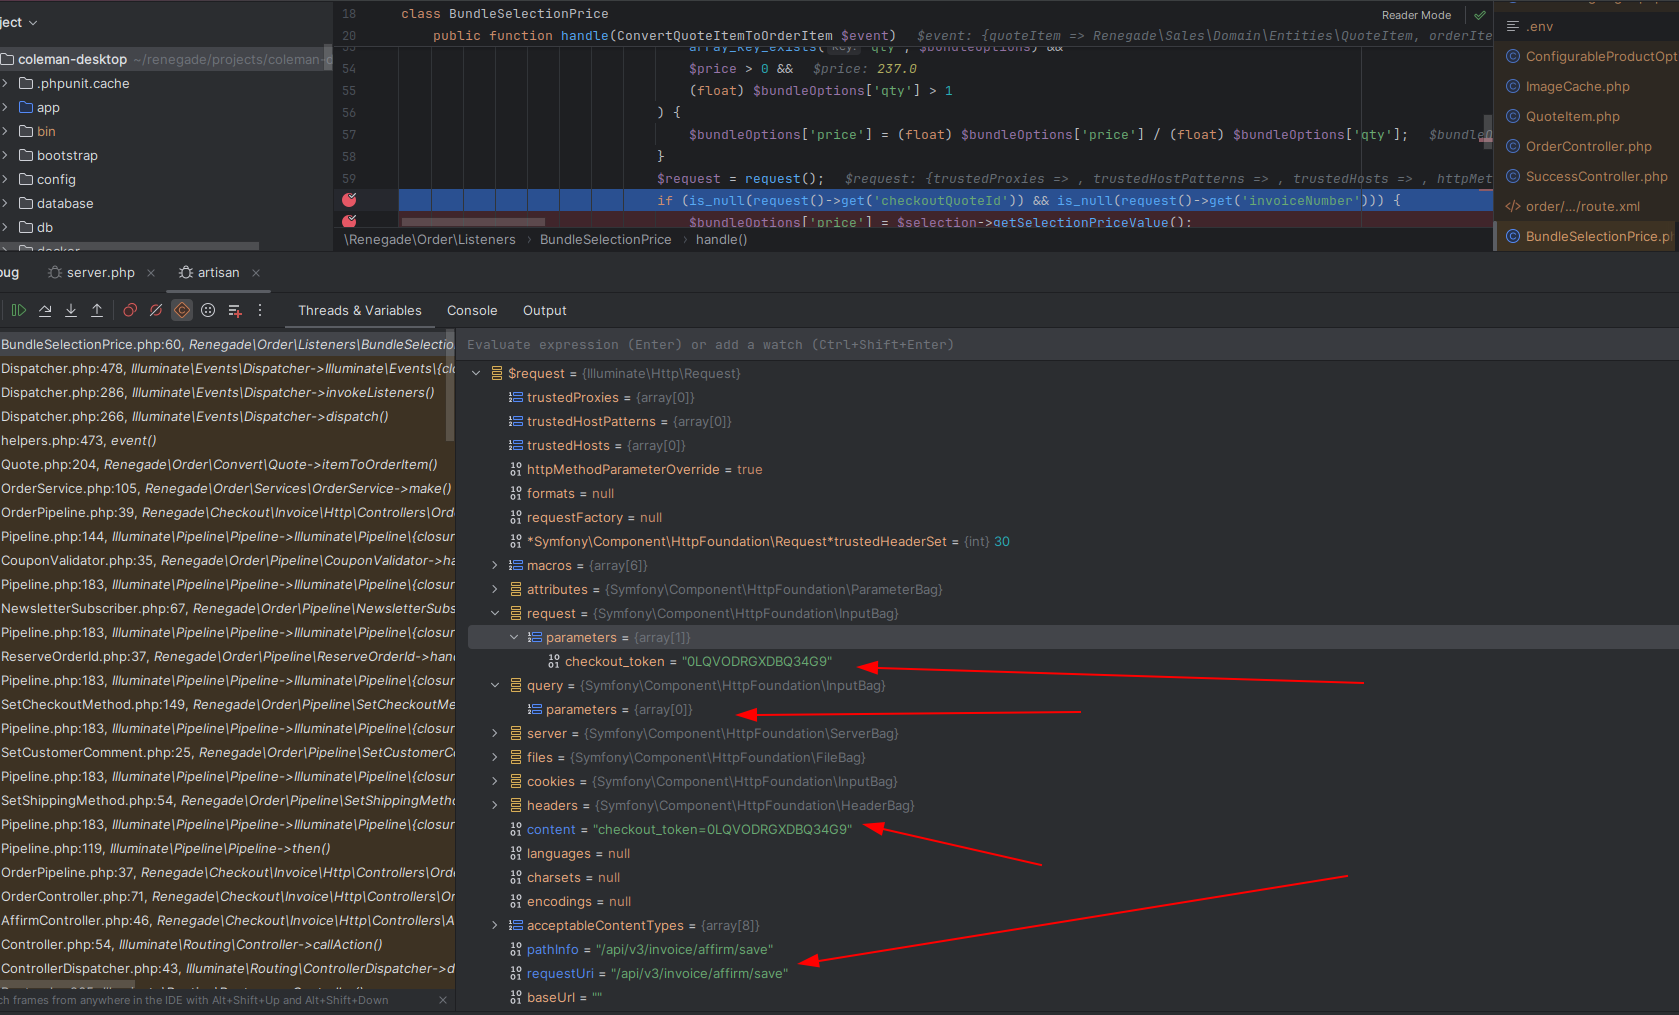Click the Resume Program debug icon
This screenshot has width=1679, height=1015.
point(18,311)
